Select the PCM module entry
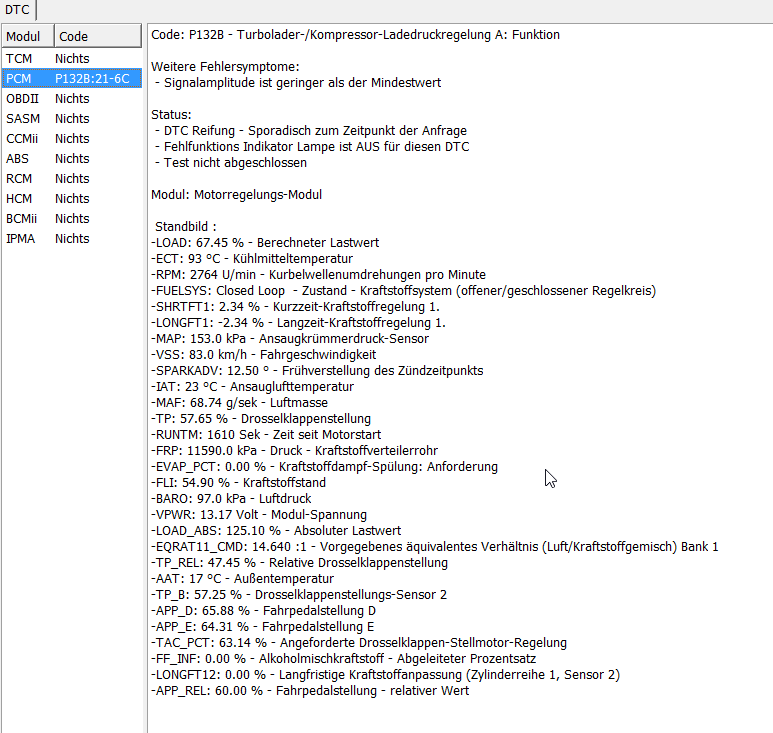The width and height of the screenshot is (773, 733). pos(19,79)
